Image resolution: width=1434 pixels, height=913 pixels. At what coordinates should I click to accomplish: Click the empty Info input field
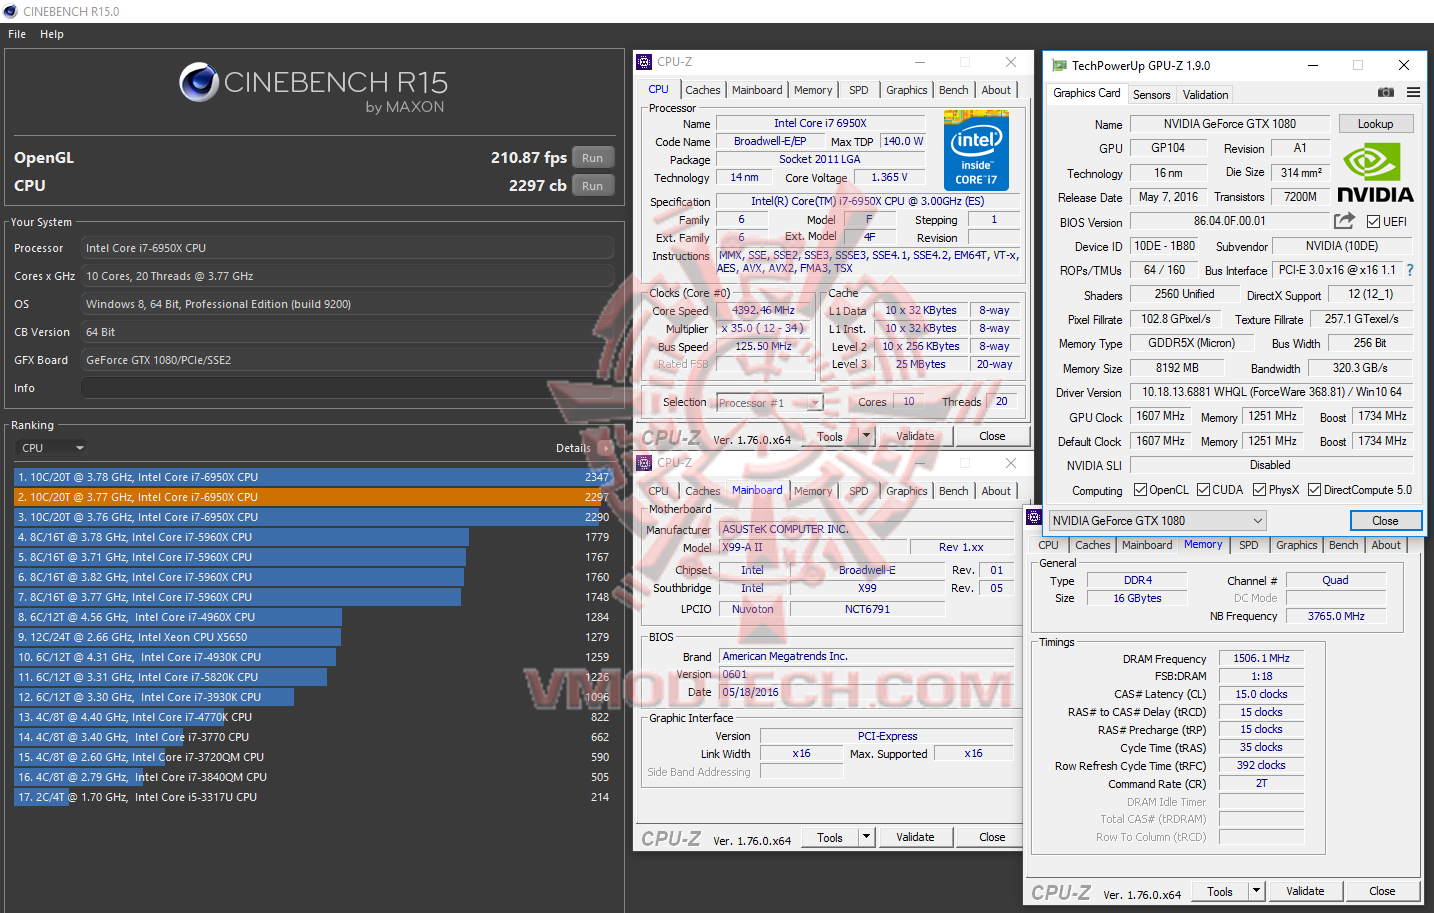point(347,388)
